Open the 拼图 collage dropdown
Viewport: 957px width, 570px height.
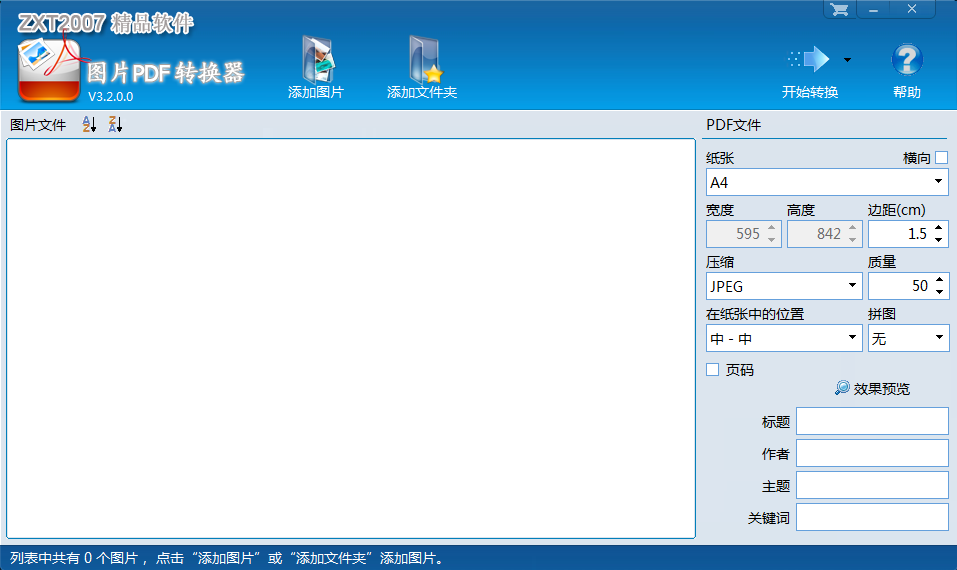[x=939, y=339]
